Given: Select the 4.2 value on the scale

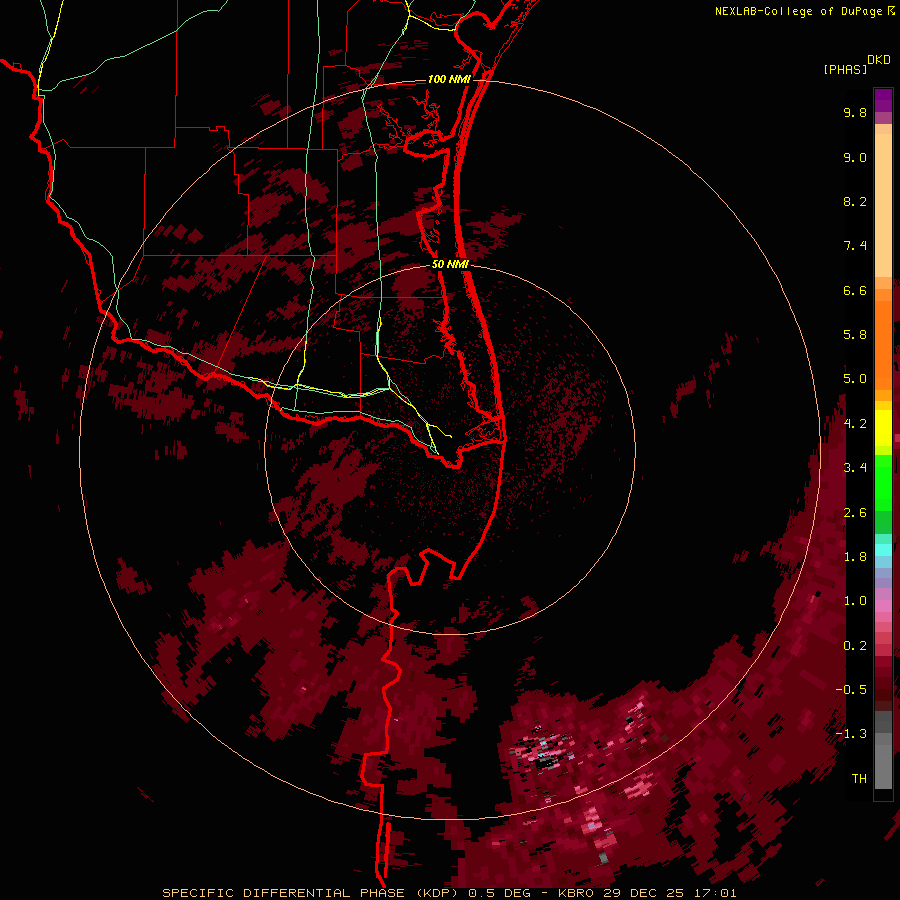Looking at the screenshot, I should (855, 424).
